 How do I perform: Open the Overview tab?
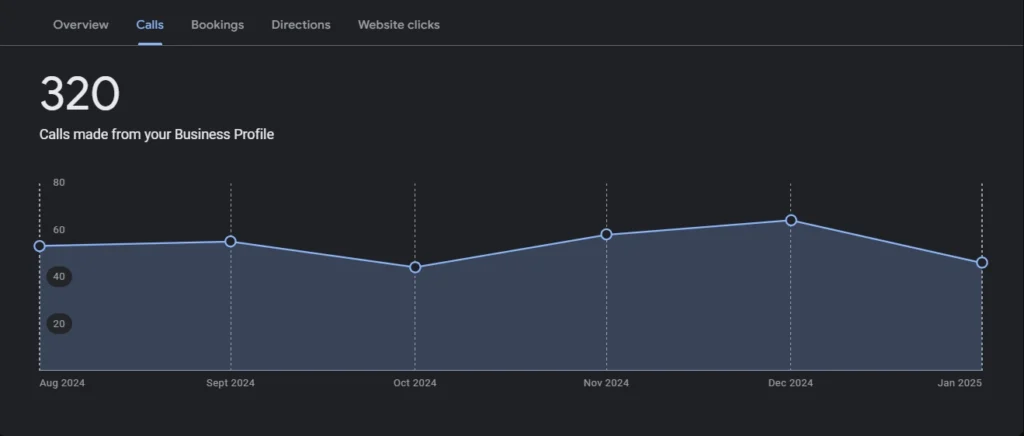click(81, 25)
